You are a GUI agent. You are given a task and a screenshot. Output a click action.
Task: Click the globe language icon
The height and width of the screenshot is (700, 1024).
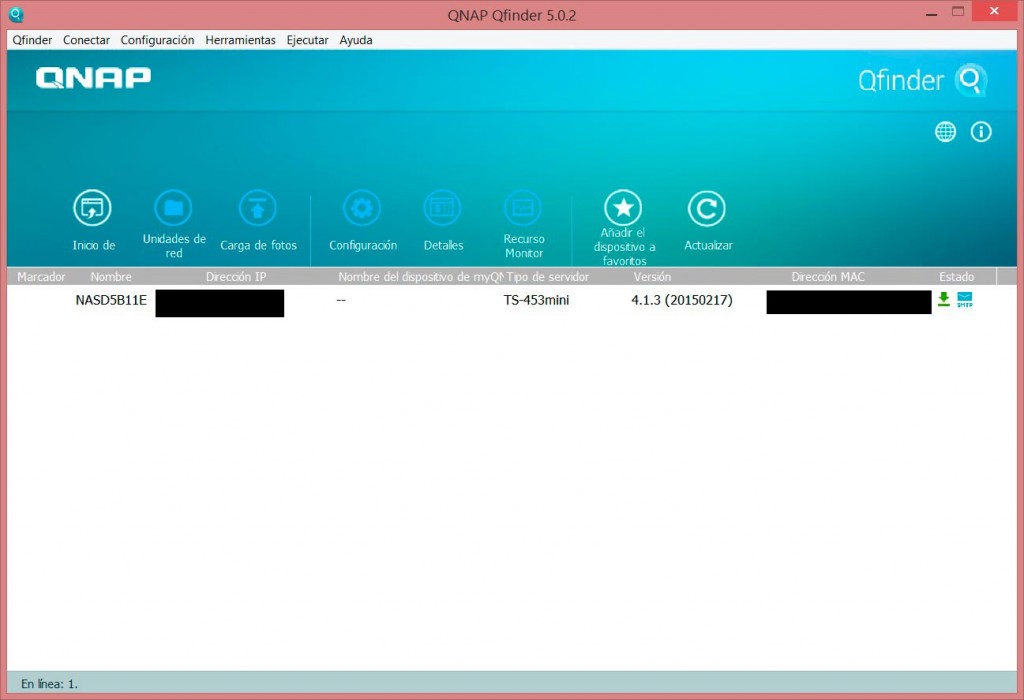click(946, 132)
